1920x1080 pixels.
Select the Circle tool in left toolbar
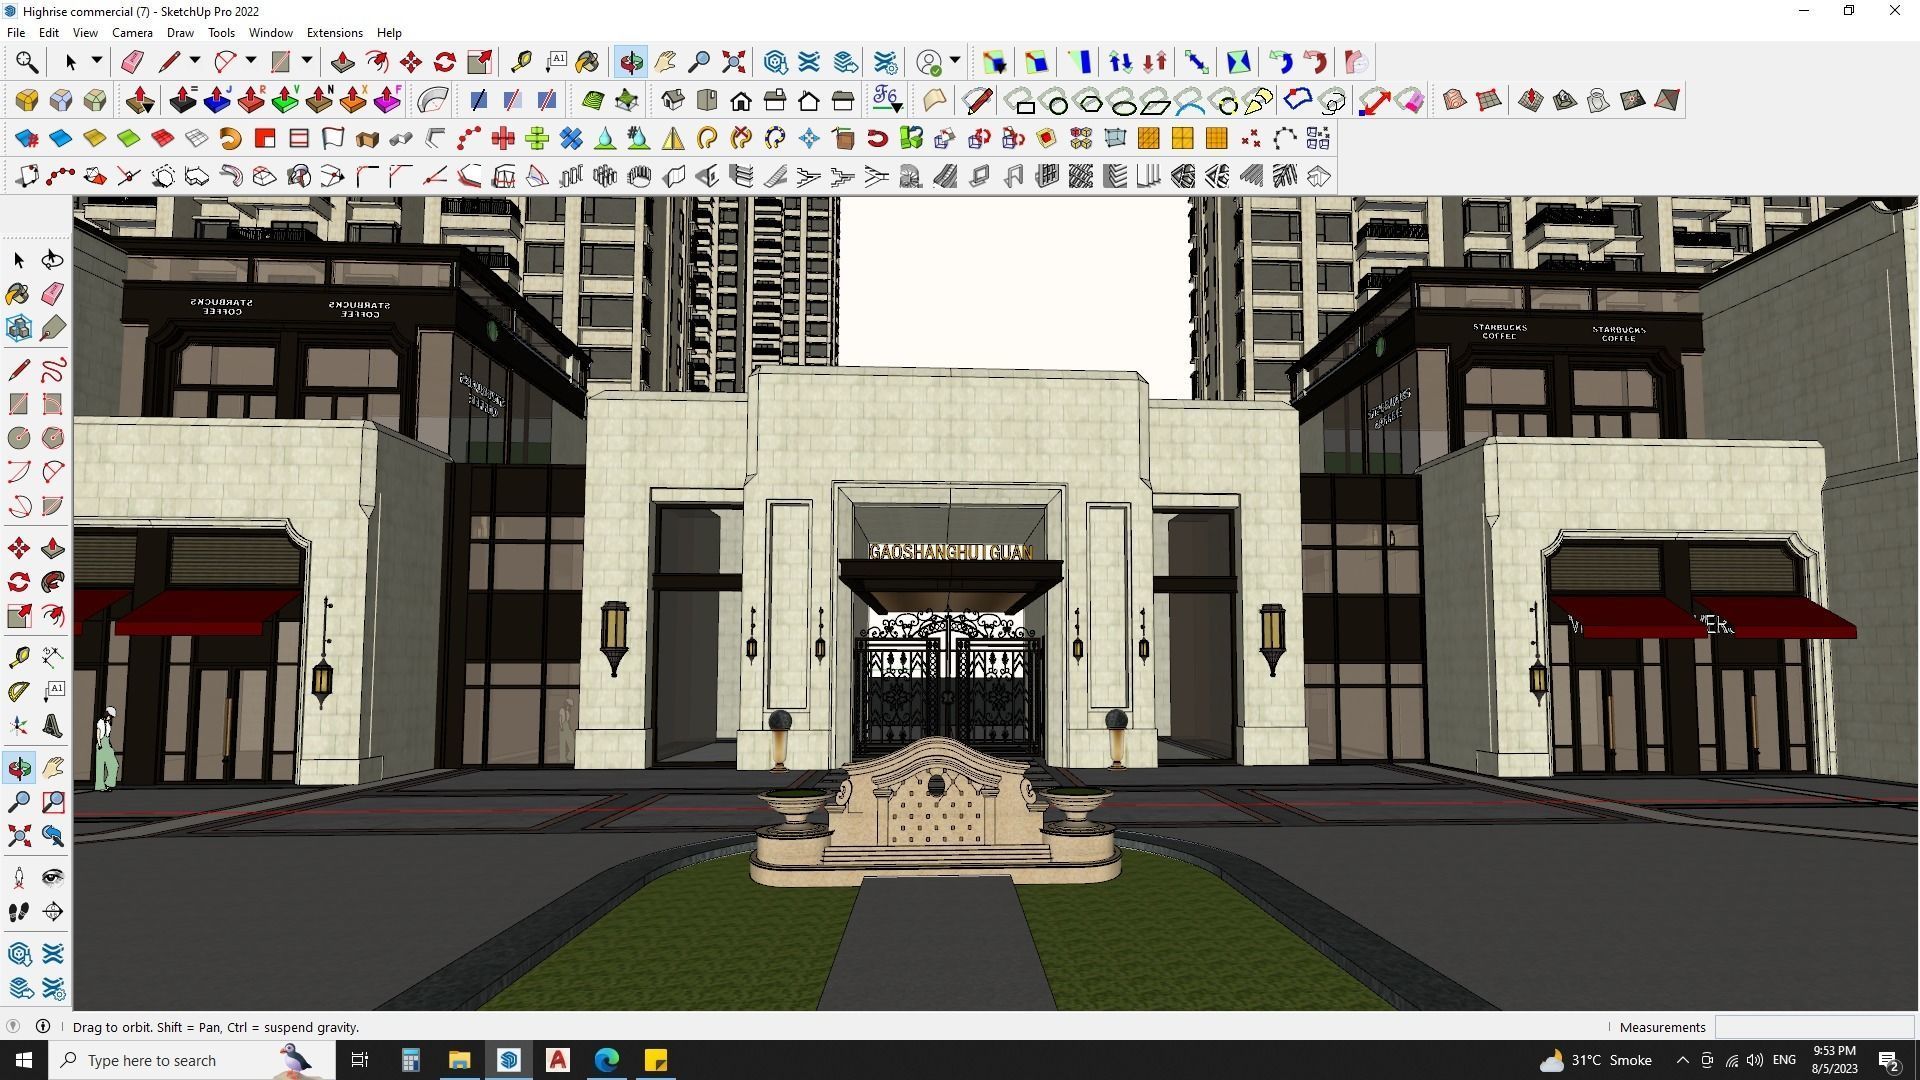point(19,438)
